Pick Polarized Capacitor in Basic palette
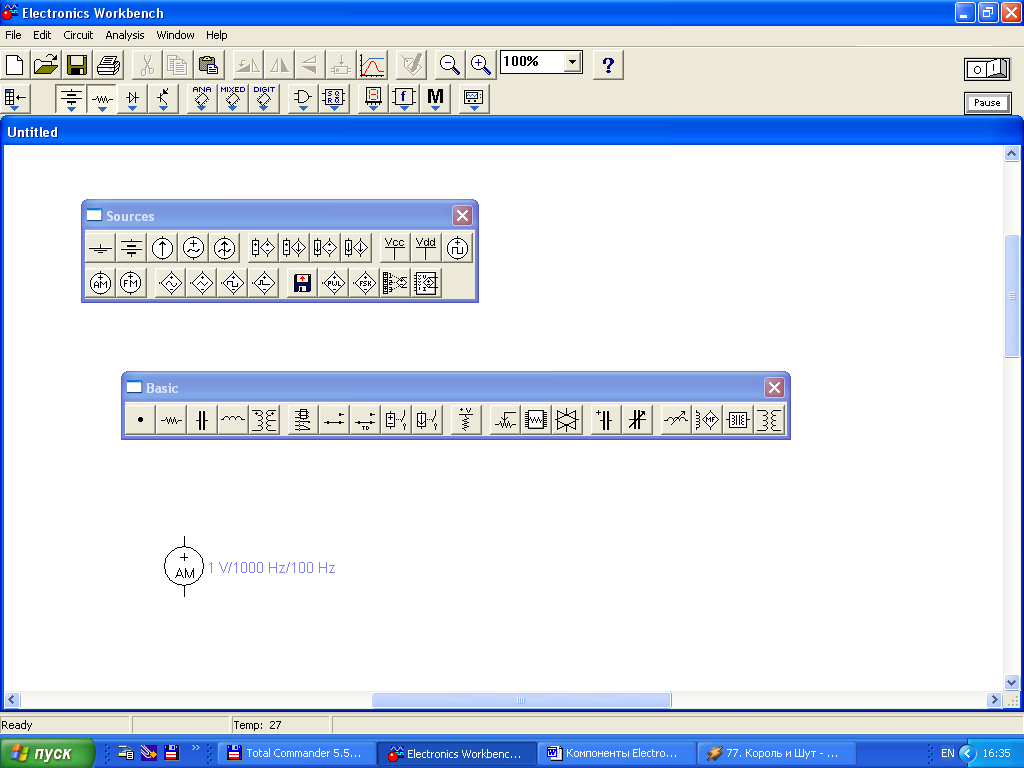The height and width of the screenshot is (768, 1024). click(x=605, y=420)
